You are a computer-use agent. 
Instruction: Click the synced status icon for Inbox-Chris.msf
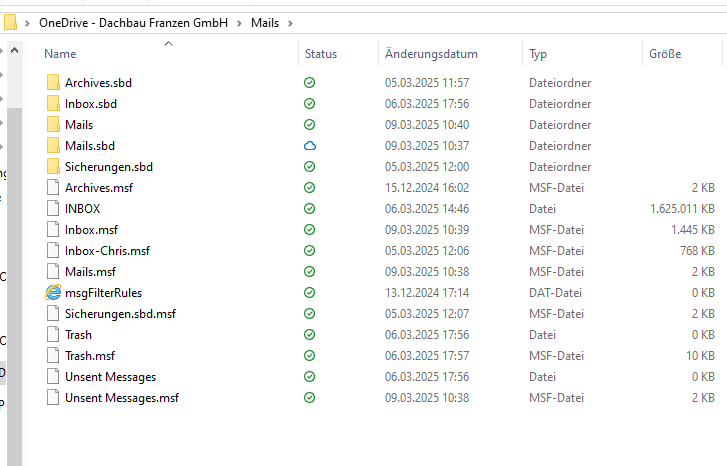[x=310, y=251]
